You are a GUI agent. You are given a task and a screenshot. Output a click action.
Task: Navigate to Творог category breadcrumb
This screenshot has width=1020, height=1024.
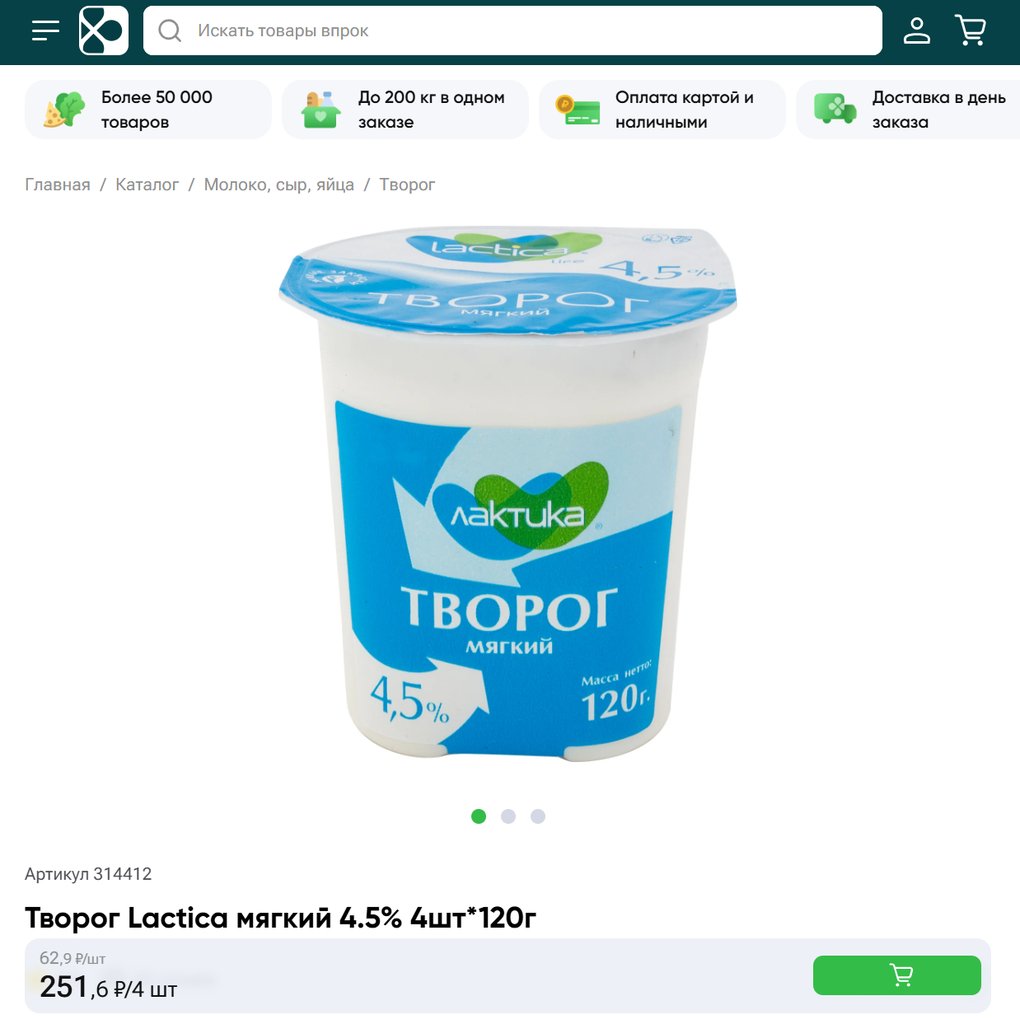pos(407,185)
